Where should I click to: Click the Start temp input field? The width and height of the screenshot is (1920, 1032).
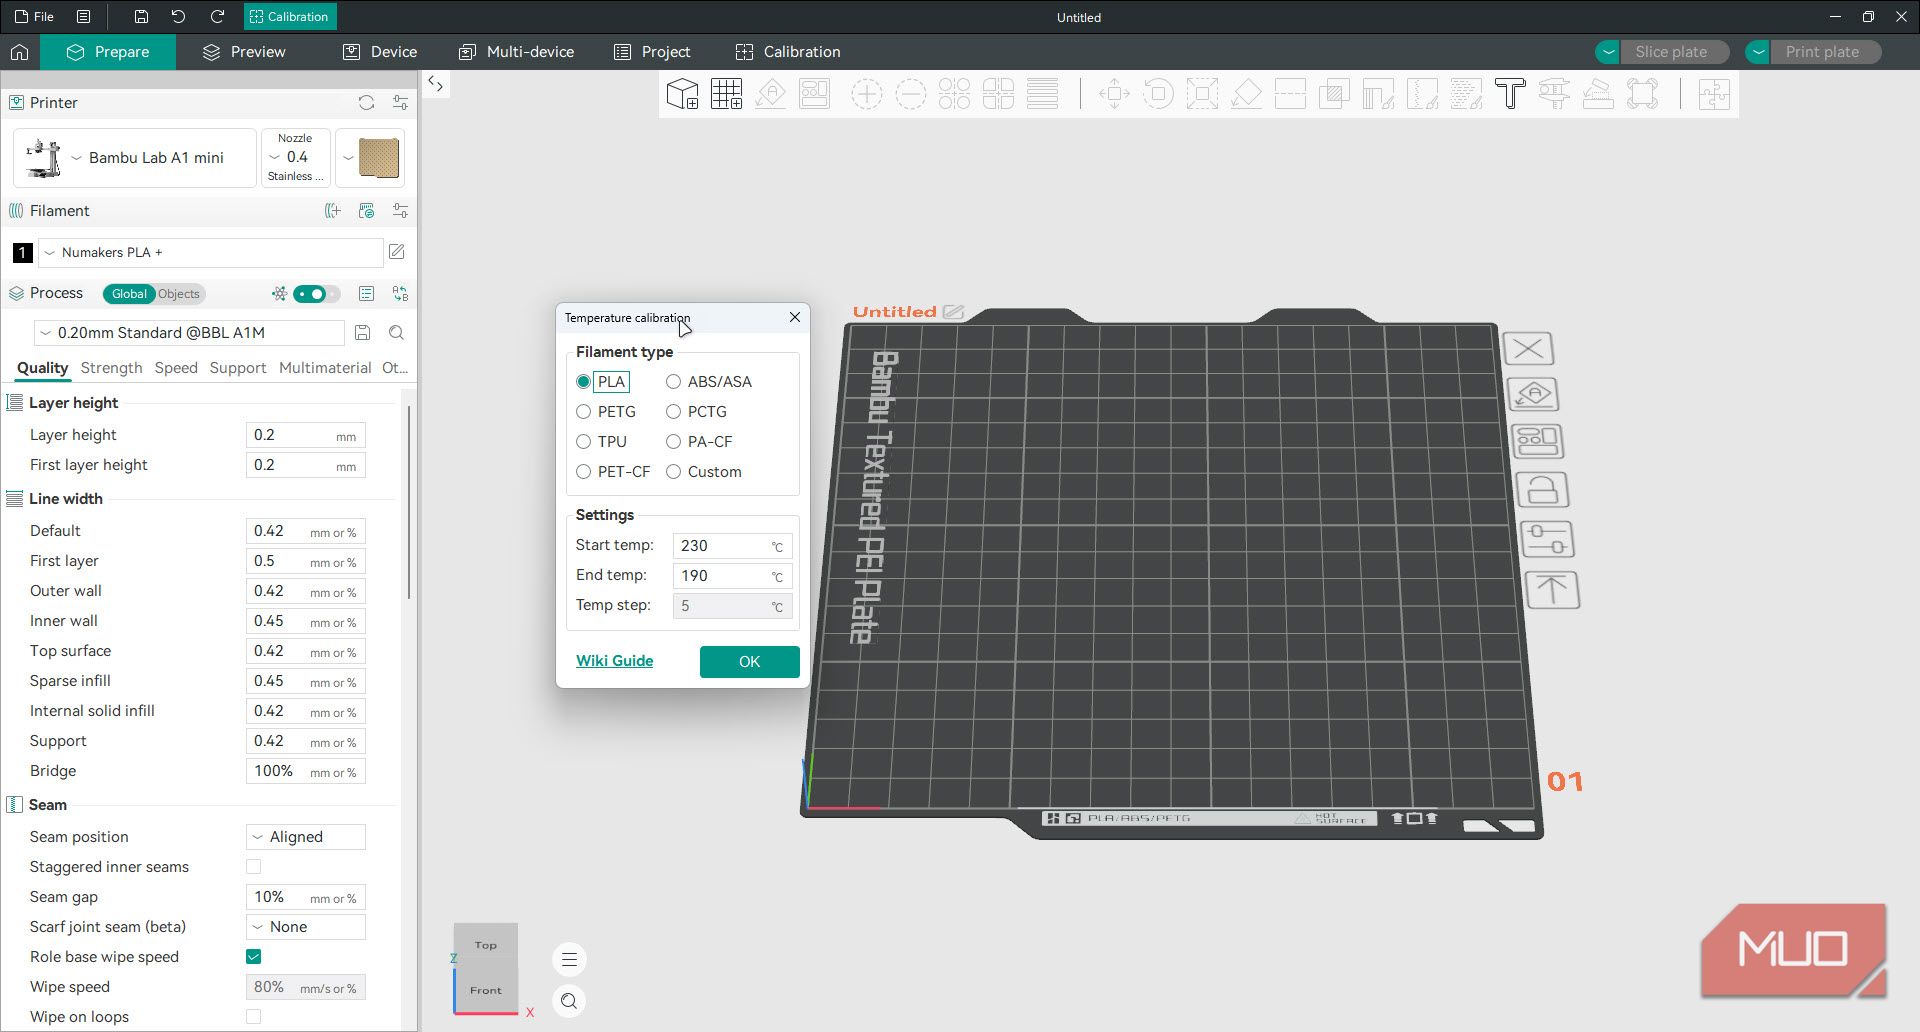coord(732,546)
